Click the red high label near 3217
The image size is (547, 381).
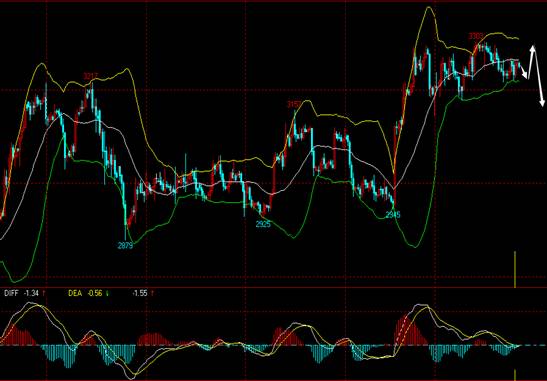[x=91, y=76]
